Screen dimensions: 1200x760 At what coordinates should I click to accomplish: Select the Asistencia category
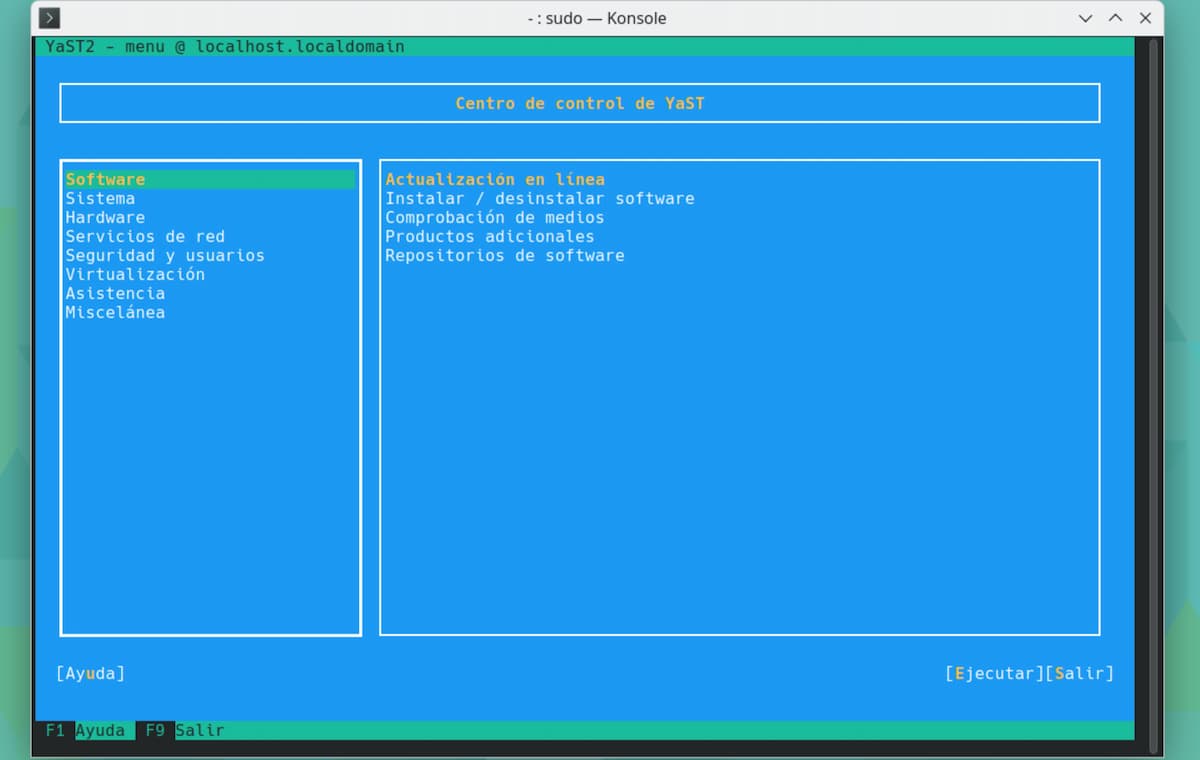(x=115, y=294)
